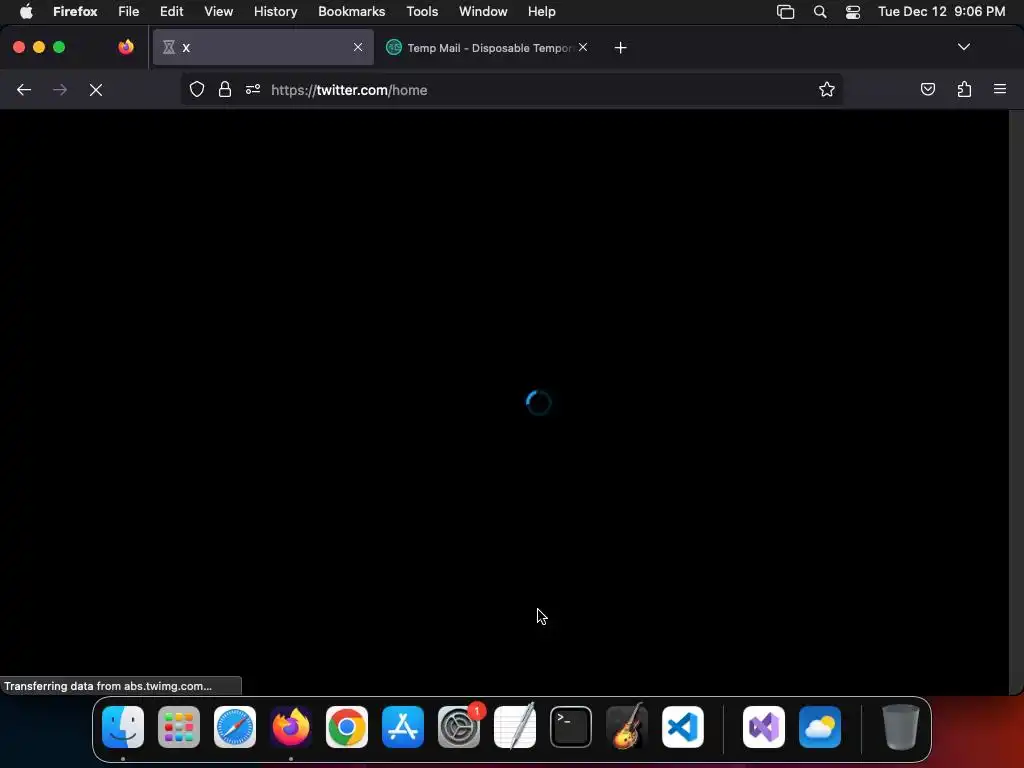Open Trash from the Dock
The height and width of the screenshot is (768, 1024).
[x=901, y=726]
